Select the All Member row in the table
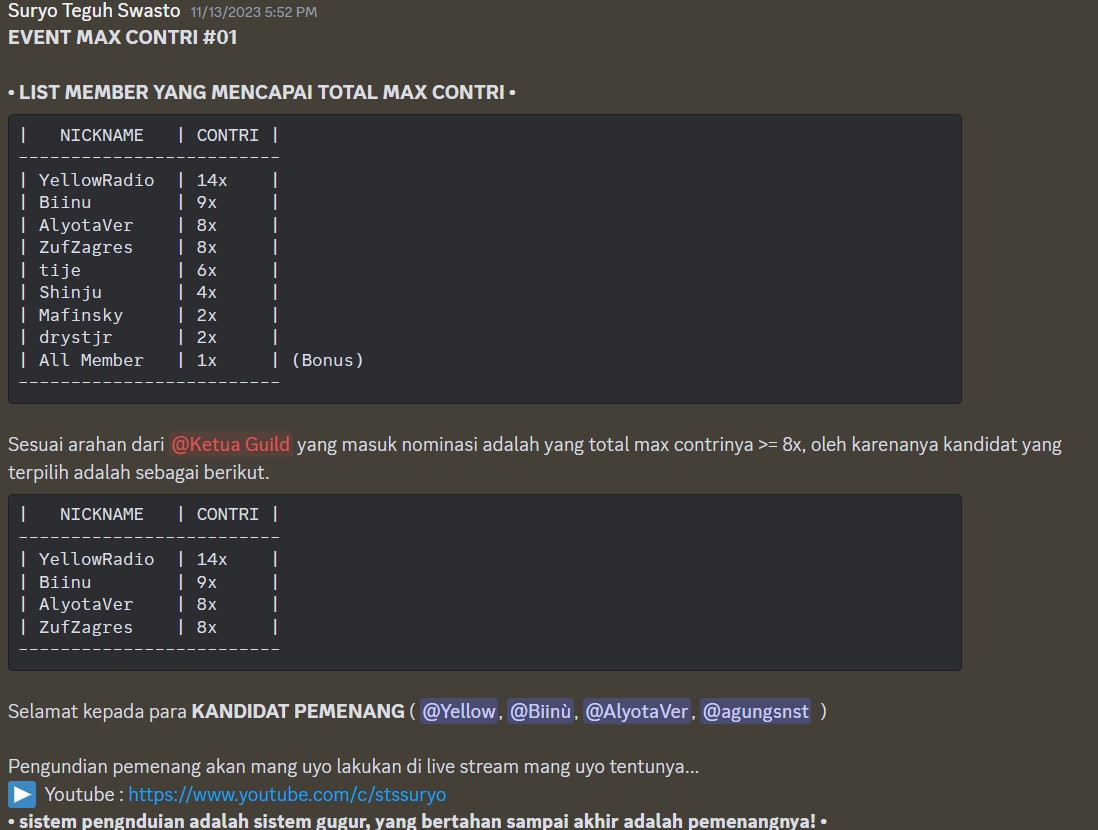1098x830 pixels. [91, 360]
